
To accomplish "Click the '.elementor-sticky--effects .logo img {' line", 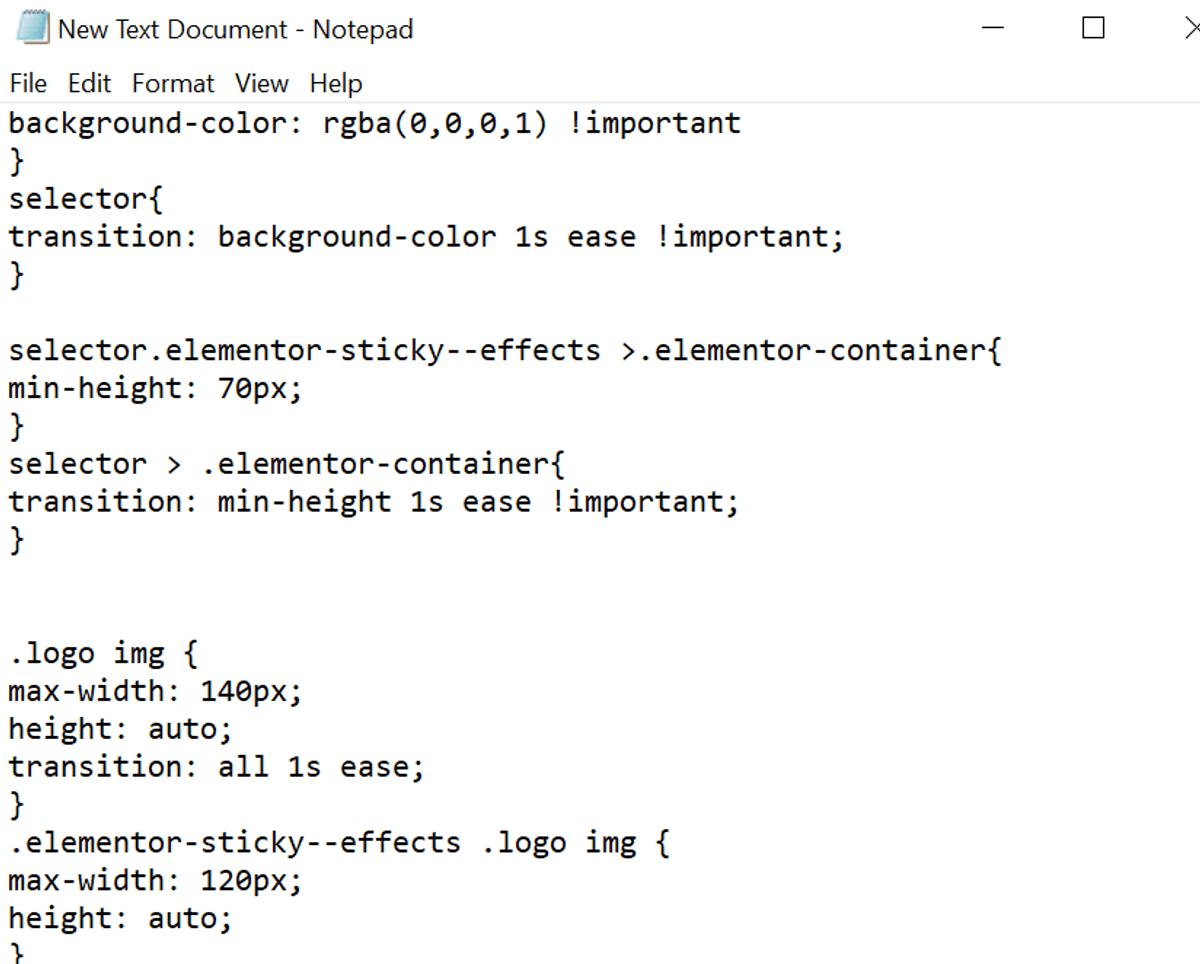I will (339, 843).
